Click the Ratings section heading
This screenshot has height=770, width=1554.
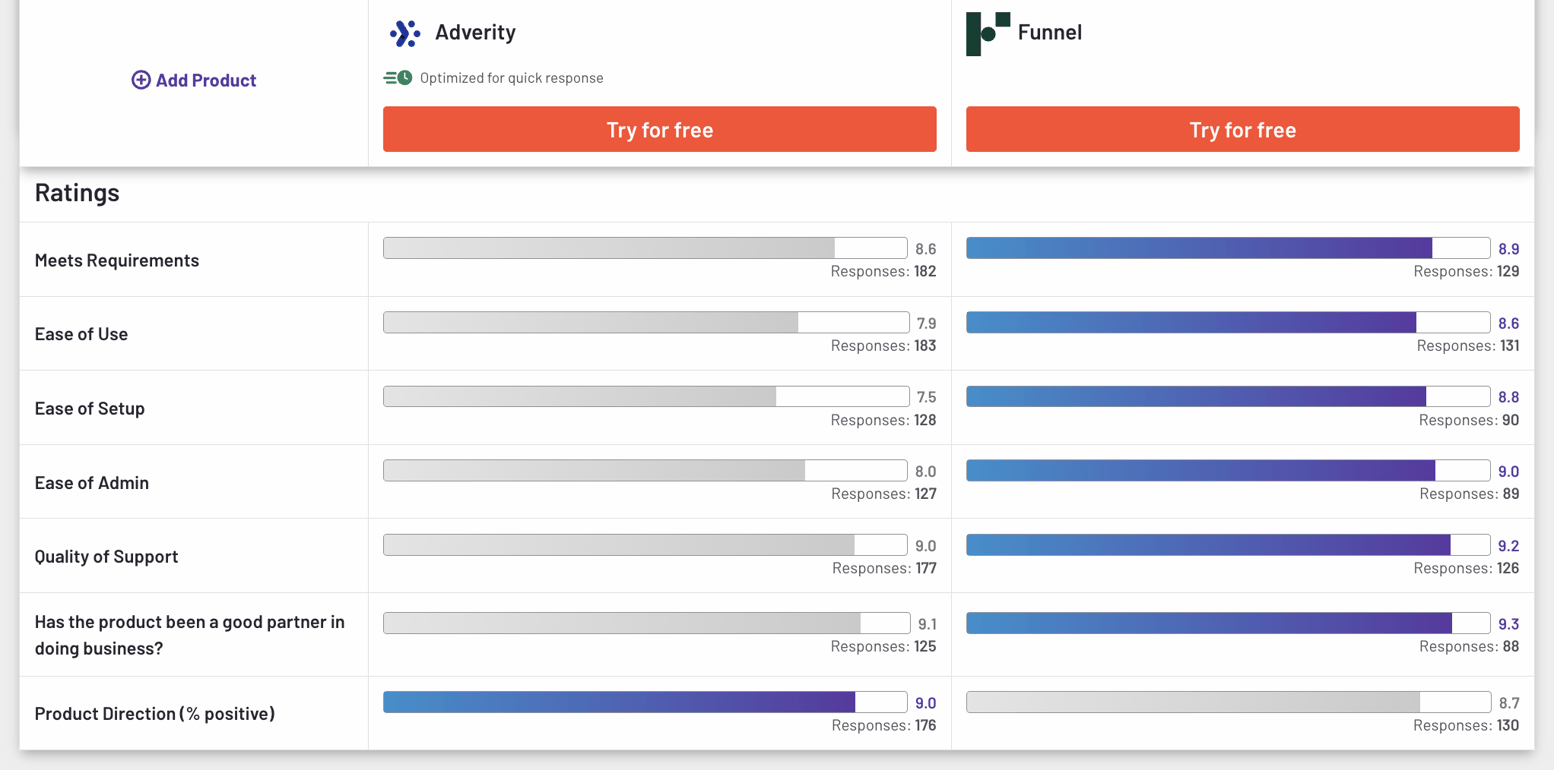pos(77,192)
